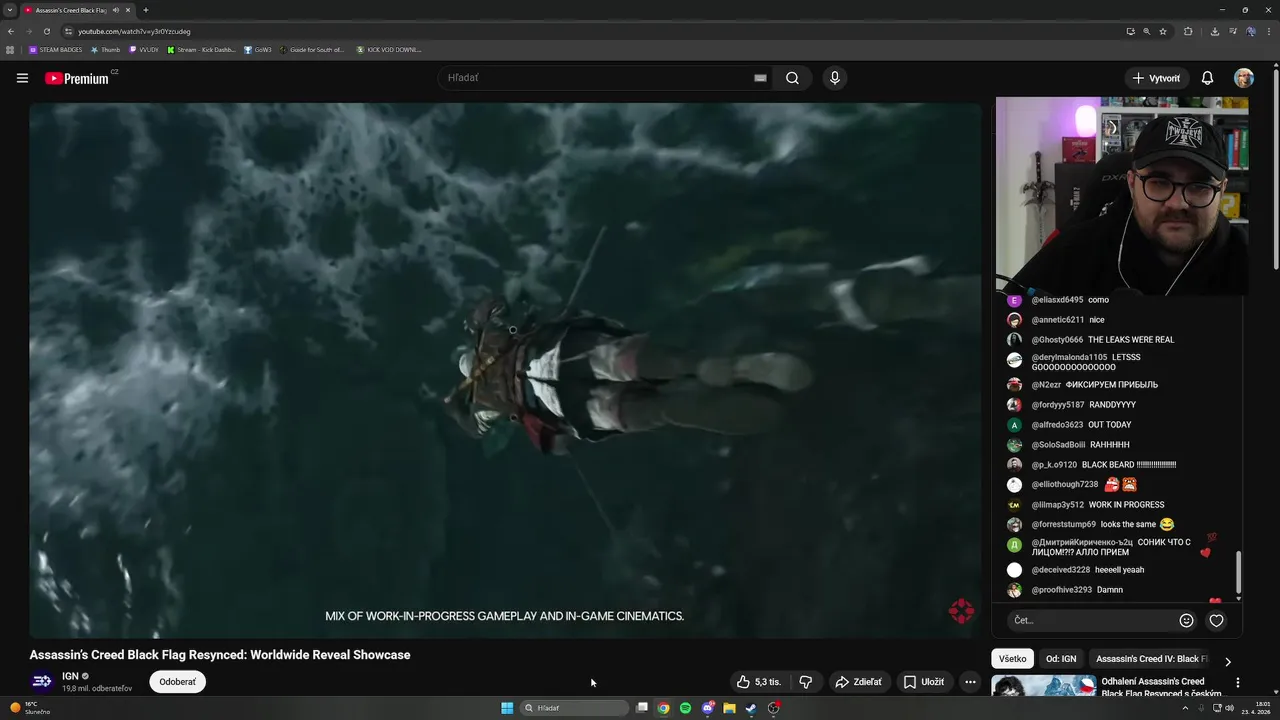
Task: Click the address bar URL
Action: click(134, 31)
